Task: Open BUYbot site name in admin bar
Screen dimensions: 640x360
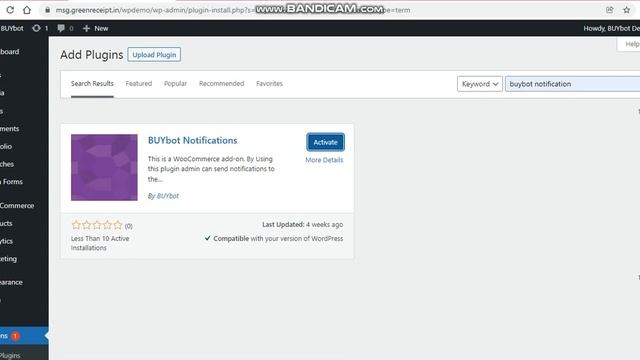Action: pyautogui.click(x=12, y=28)
